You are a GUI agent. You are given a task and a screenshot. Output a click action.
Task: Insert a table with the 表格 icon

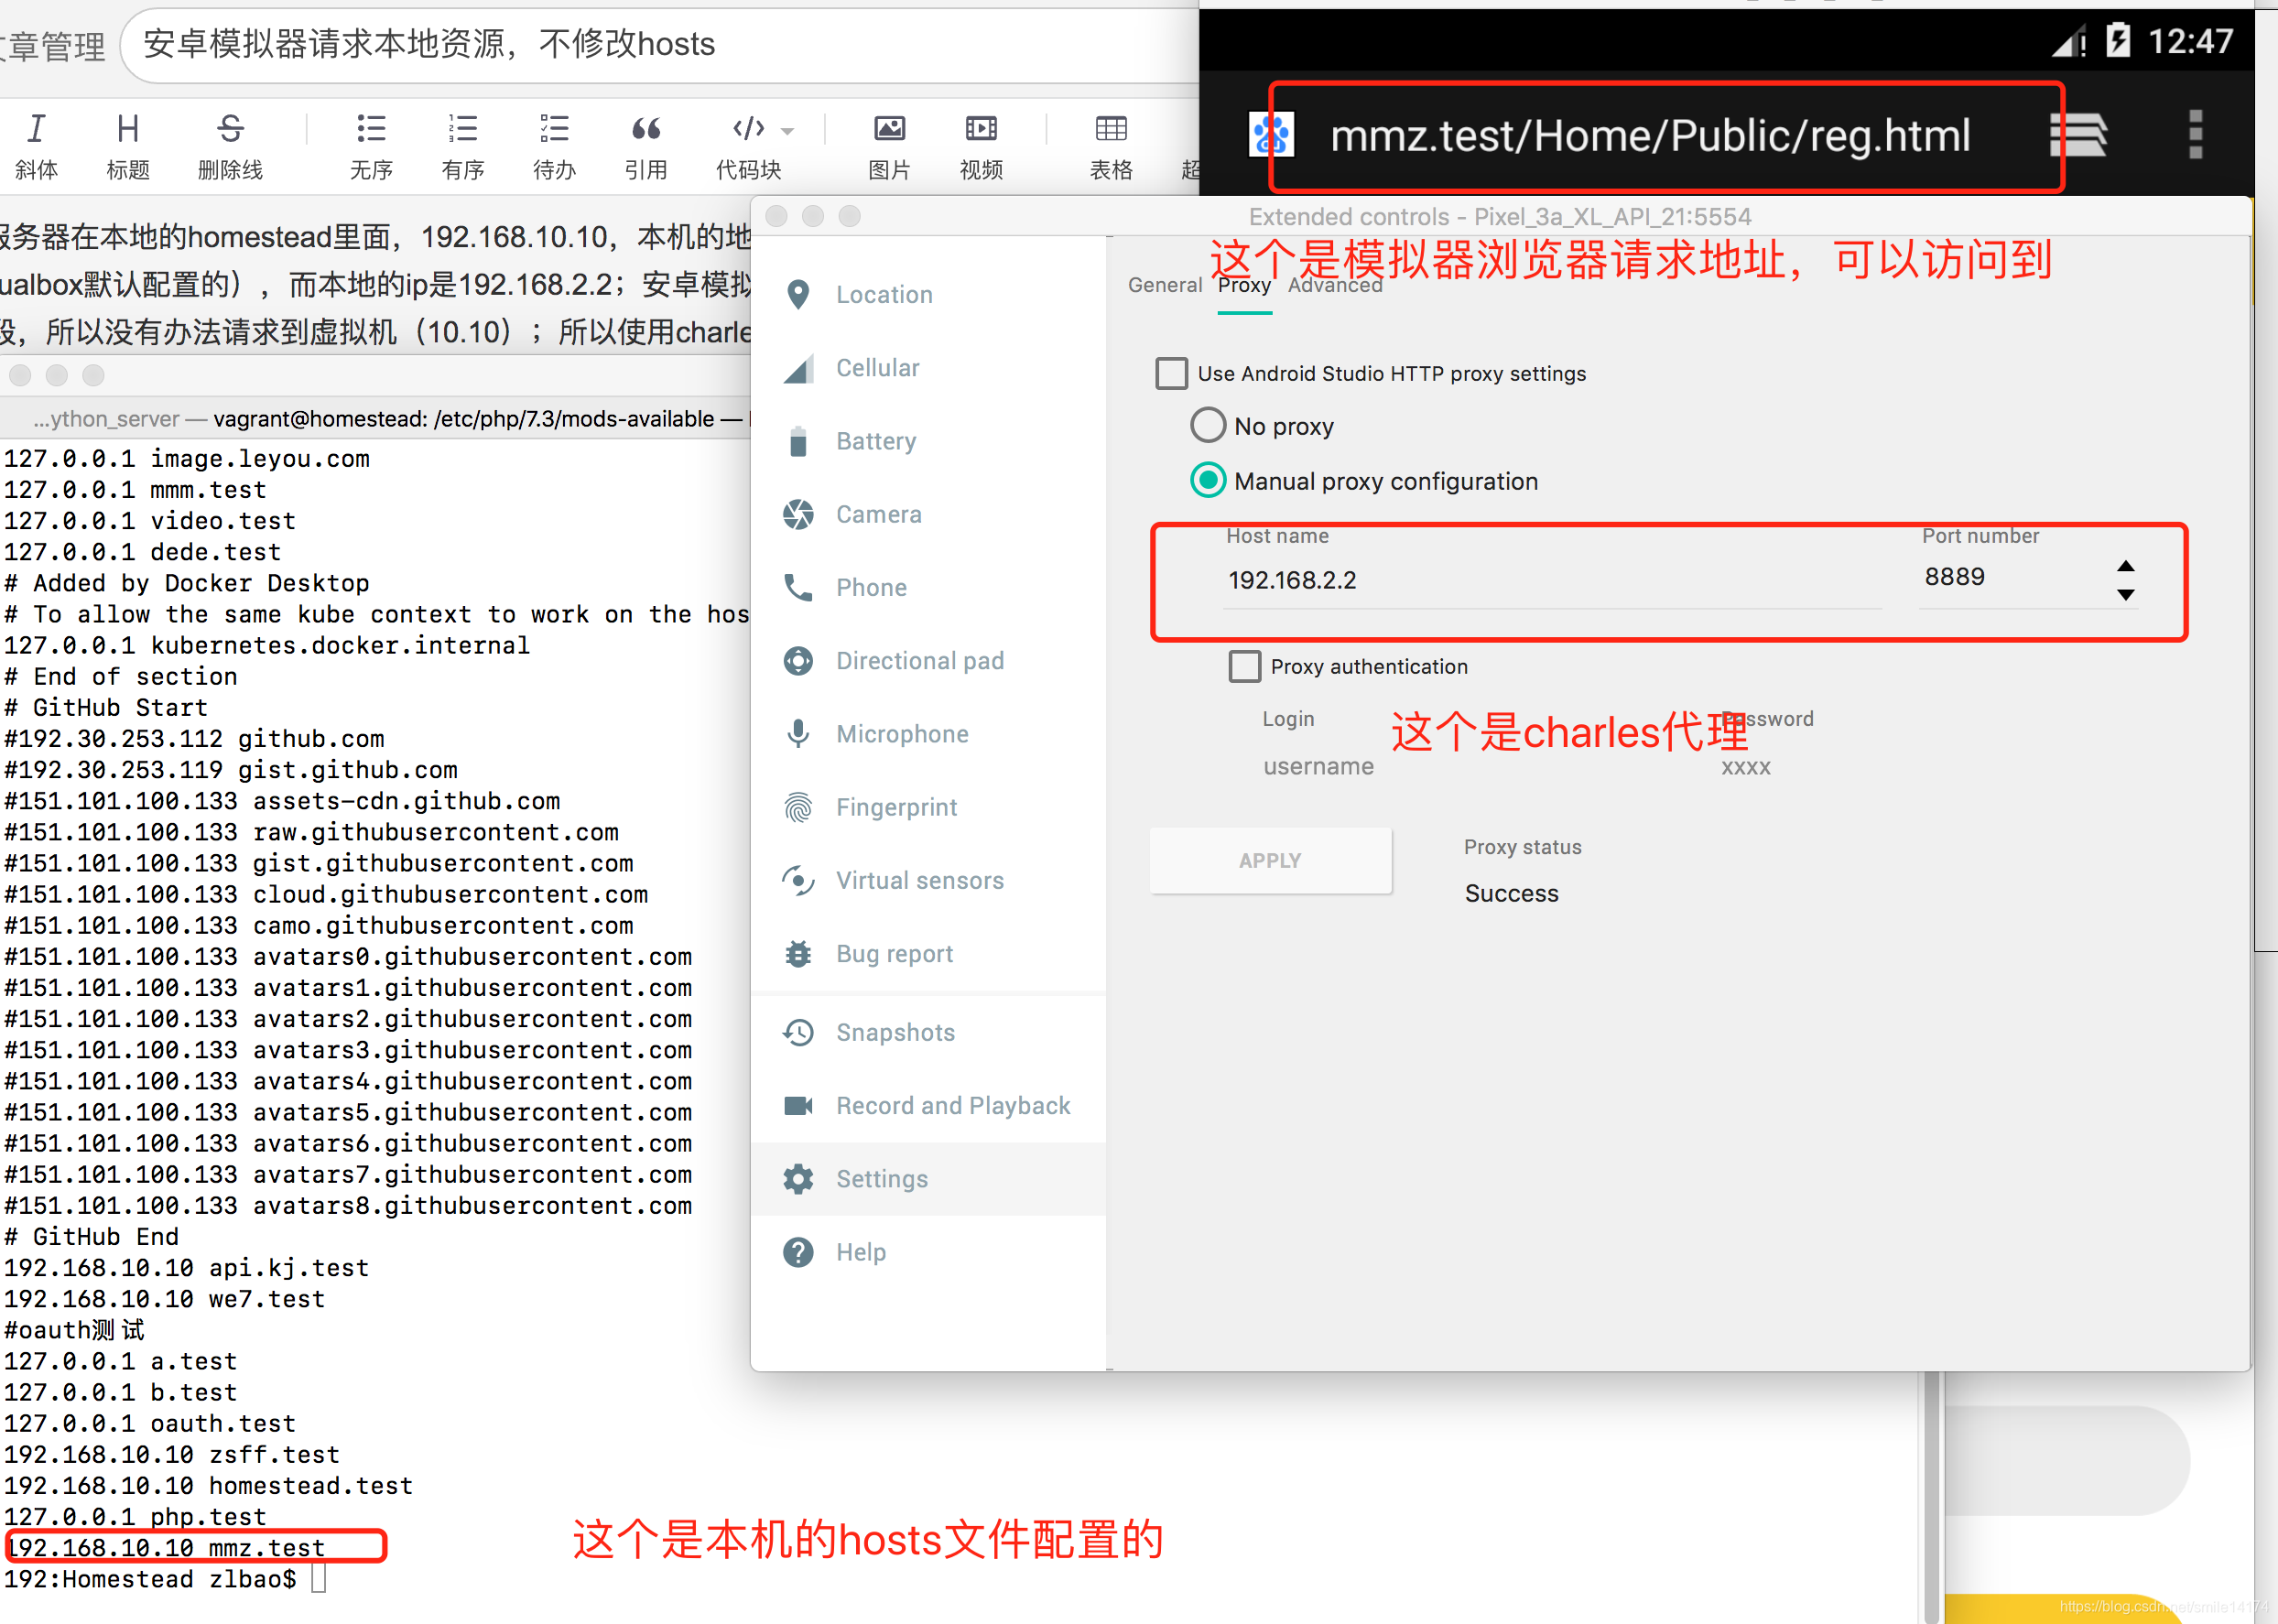pyautogui.click(x=1110, y=130)
